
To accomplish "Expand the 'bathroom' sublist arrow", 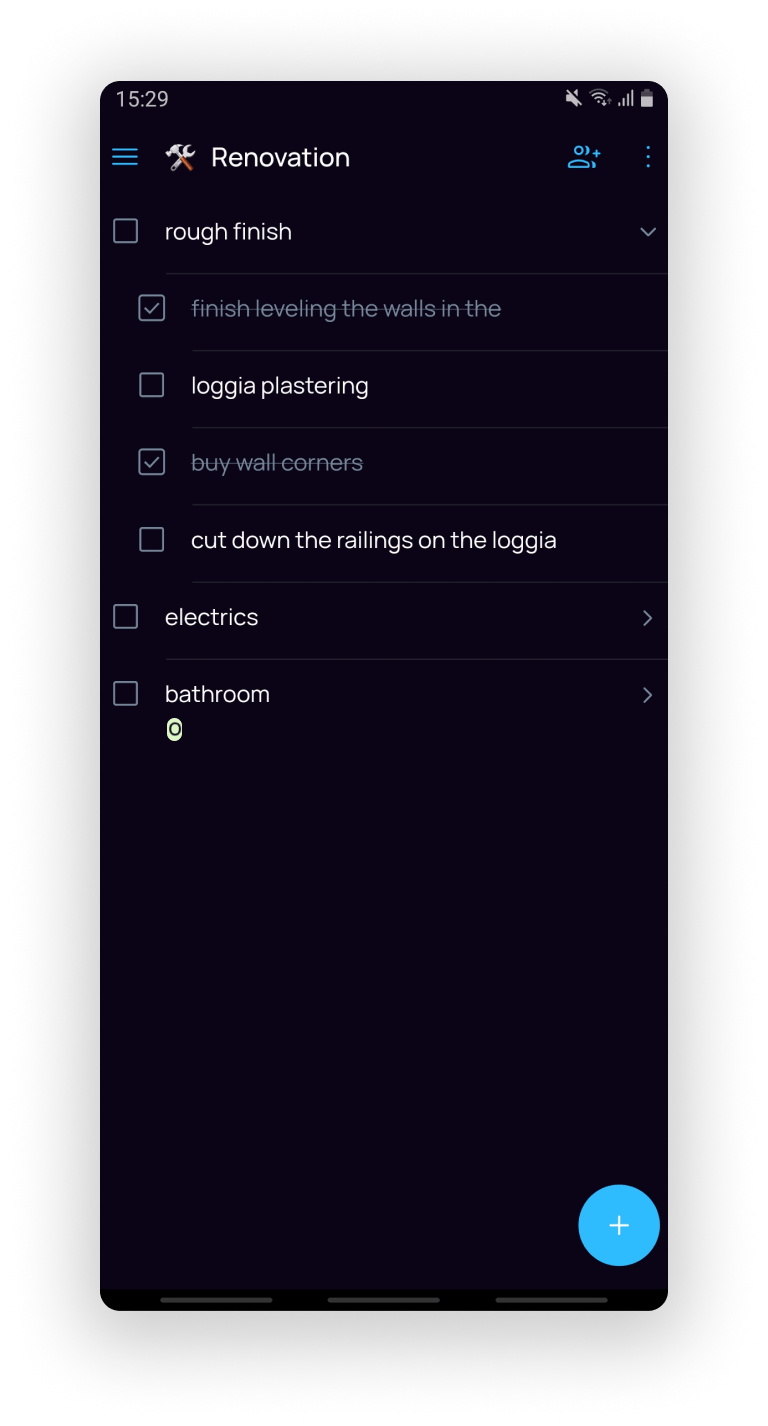I will click(x=647, y=694).
